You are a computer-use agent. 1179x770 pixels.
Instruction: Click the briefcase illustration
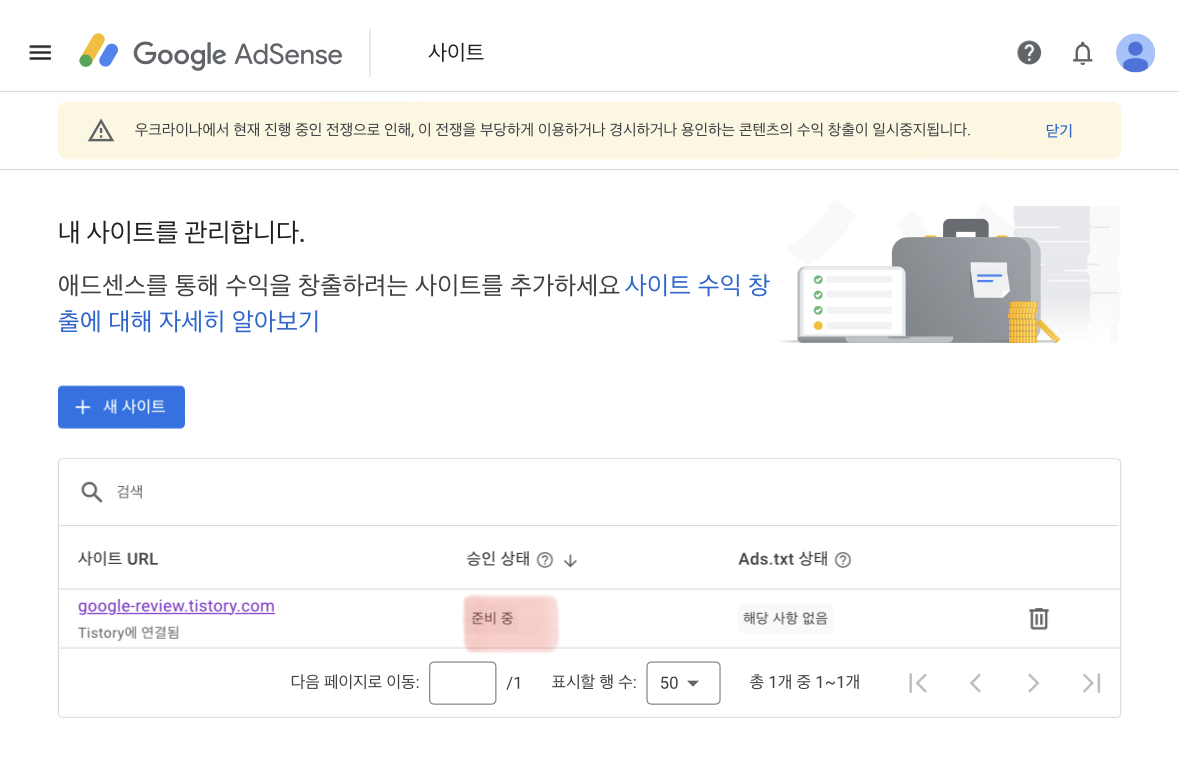coord(949,274)
